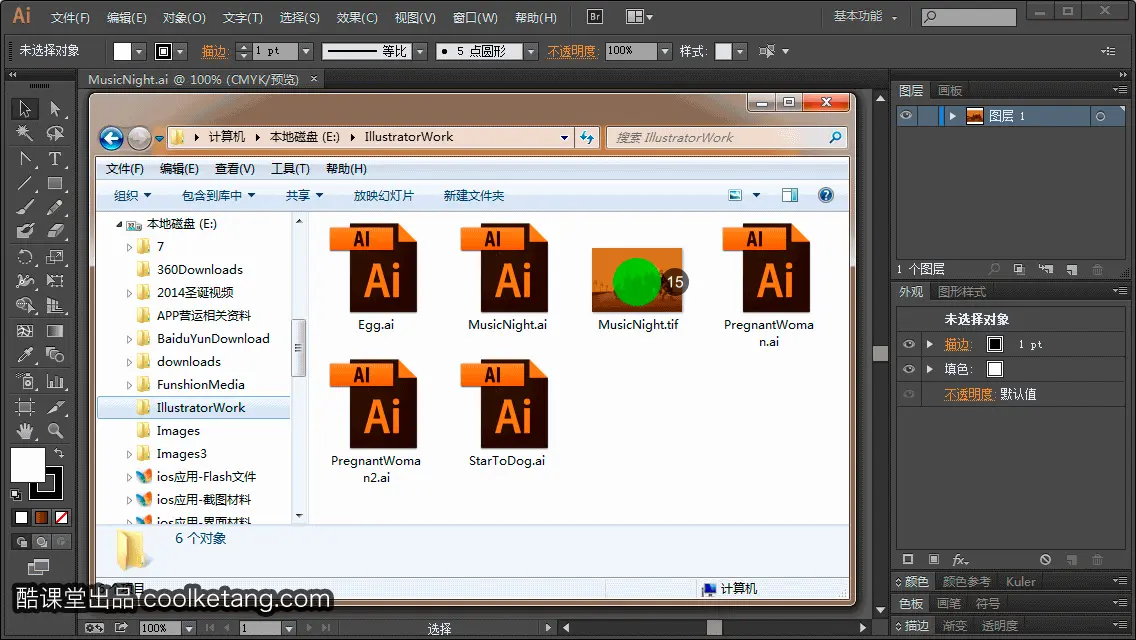Image resolution: width=1136 pixels, height=640 pixels.
Task: Click the Explorer help icon
Action: 825,195
